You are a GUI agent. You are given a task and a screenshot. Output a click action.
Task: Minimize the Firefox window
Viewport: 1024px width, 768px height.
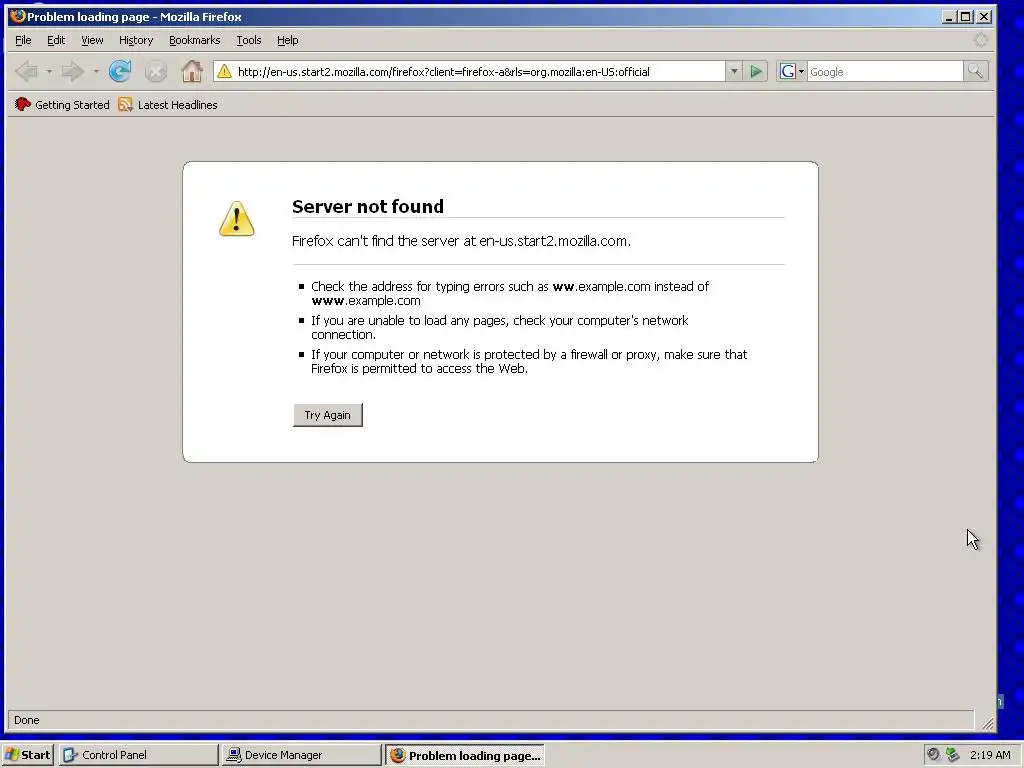(950, 17)
